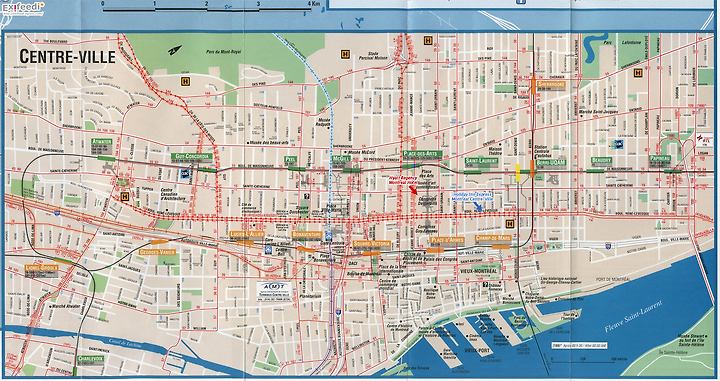The image size is (720, 381).
Task: Click the Charlevoix station label
Action: point(90,358)
